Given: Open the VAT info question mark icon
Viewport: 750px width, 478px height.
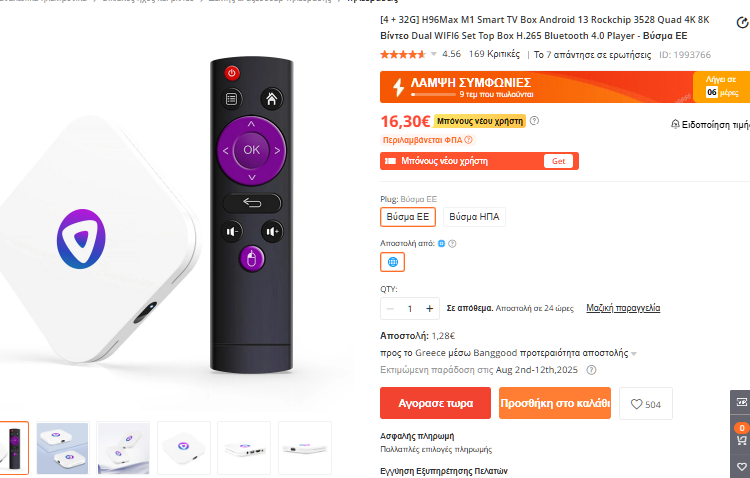Looking at the screenshot, I should [x=469, y=140].
